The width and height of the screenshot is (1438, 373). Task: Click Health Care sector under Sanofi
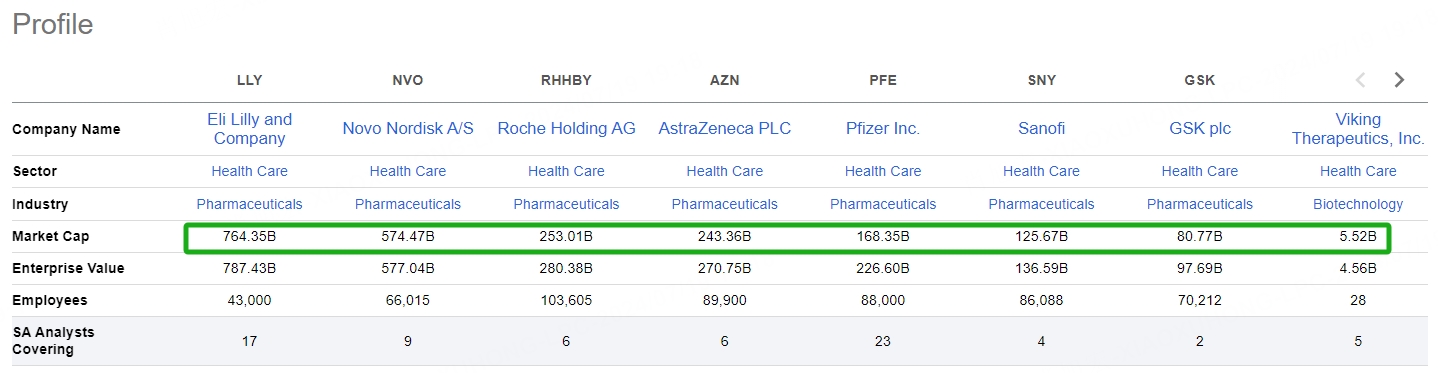tap(1041, 171)
